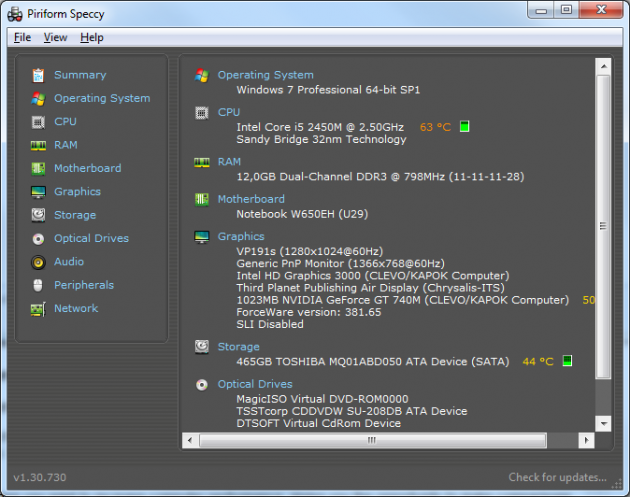The height and width of the screenshot is (497, 630).
Task: Select Summary in the sidebar
Action: (80, 75)
